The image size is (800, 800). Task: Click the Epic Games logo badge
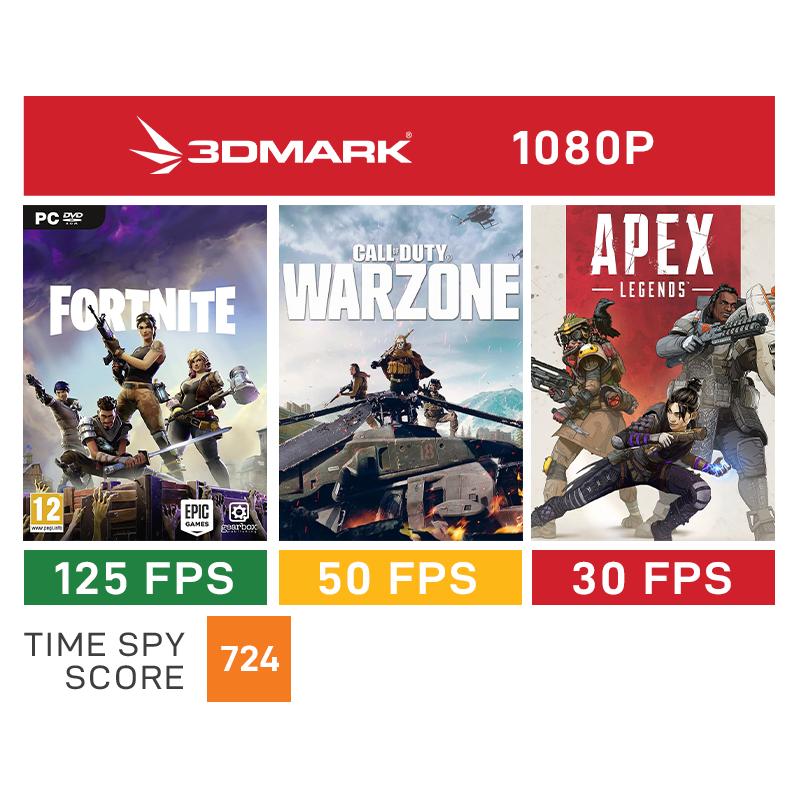click(197, 517)
